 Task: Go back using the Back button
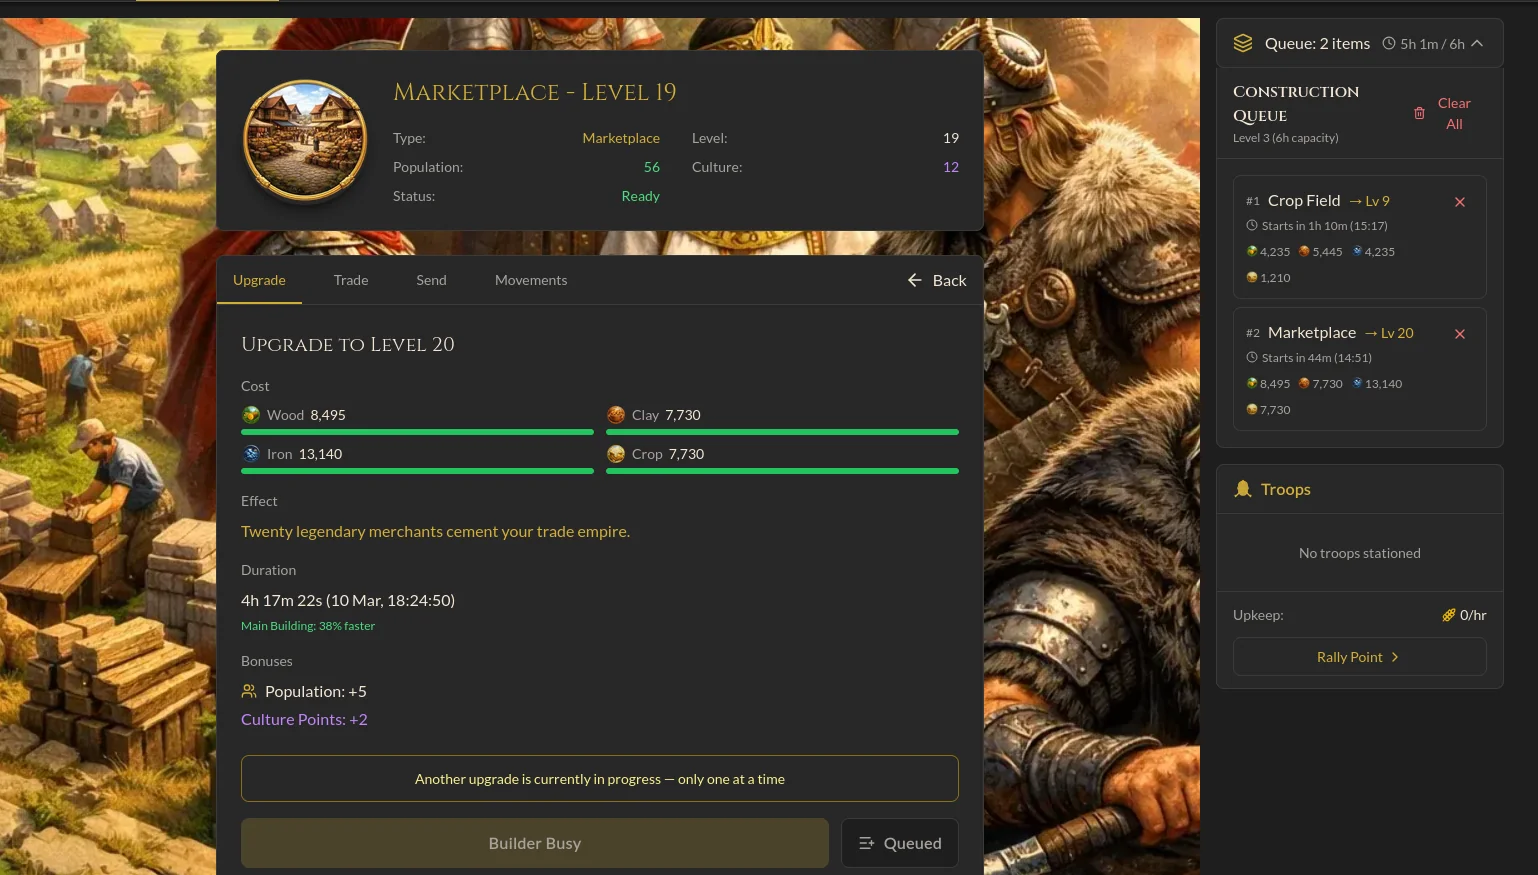[x=937, y=280]
